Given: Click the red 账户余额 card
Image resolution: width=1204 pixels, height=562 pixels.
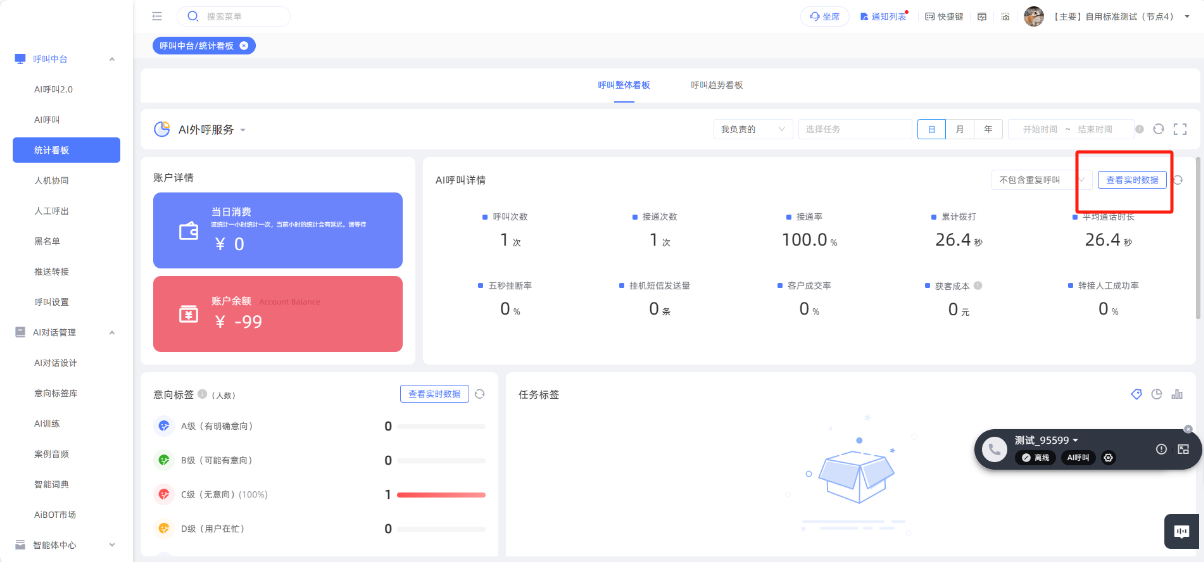Looking at the screenshot, I should 278,314.
